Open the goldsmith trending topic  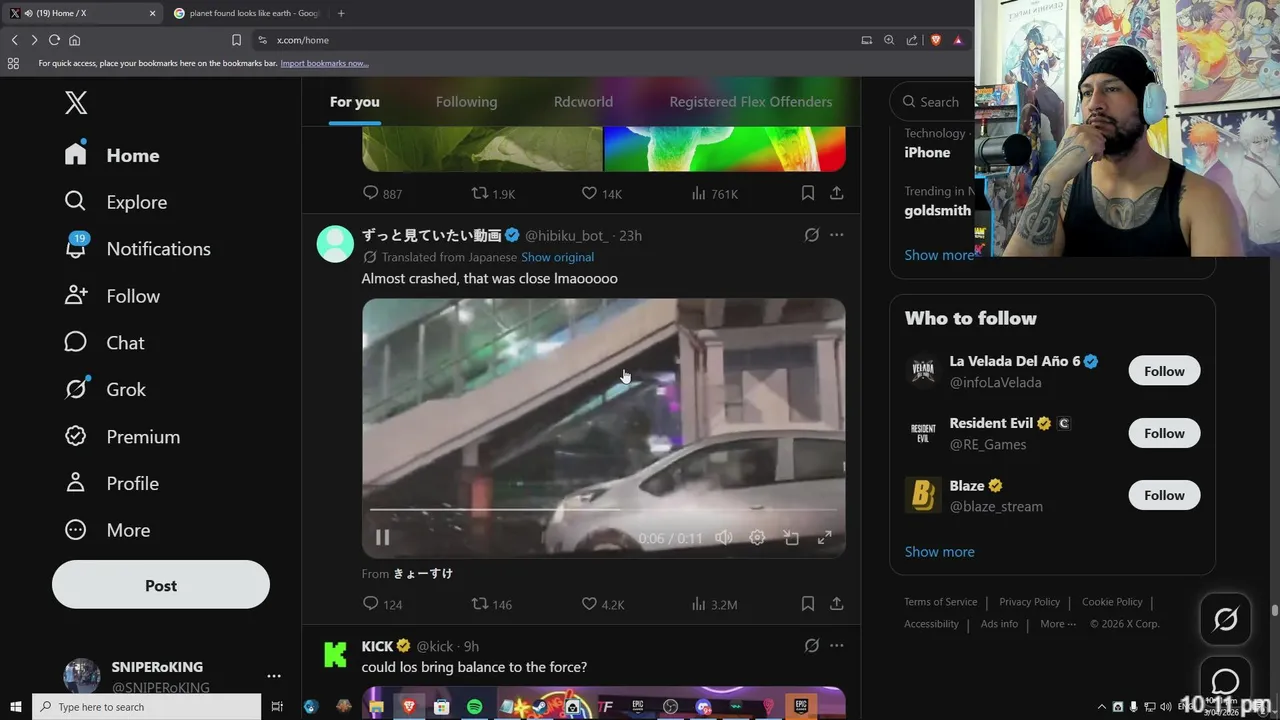coord(938,211)
